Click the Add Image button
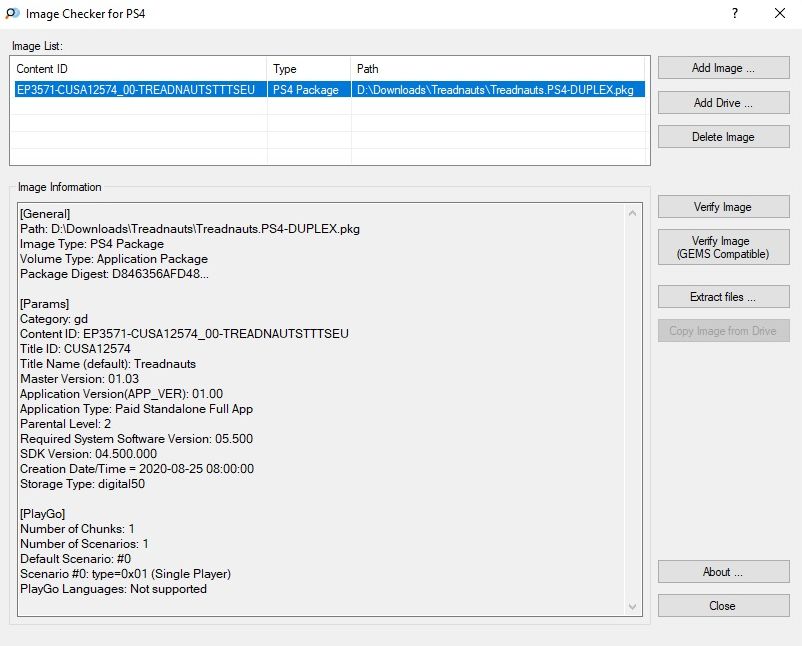Screen dimensions: 802x646 click(723, 68)
